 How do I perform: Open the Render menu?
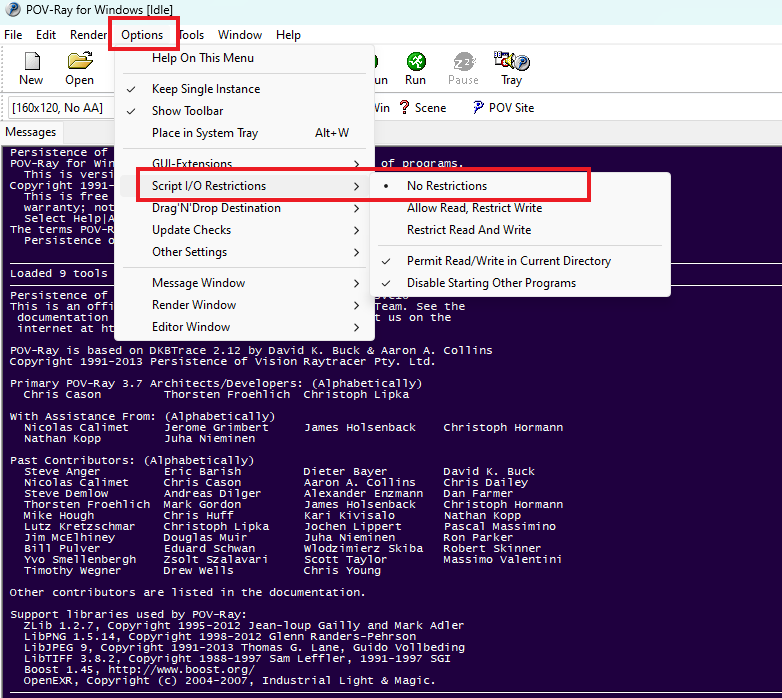(x=88, y=35)
